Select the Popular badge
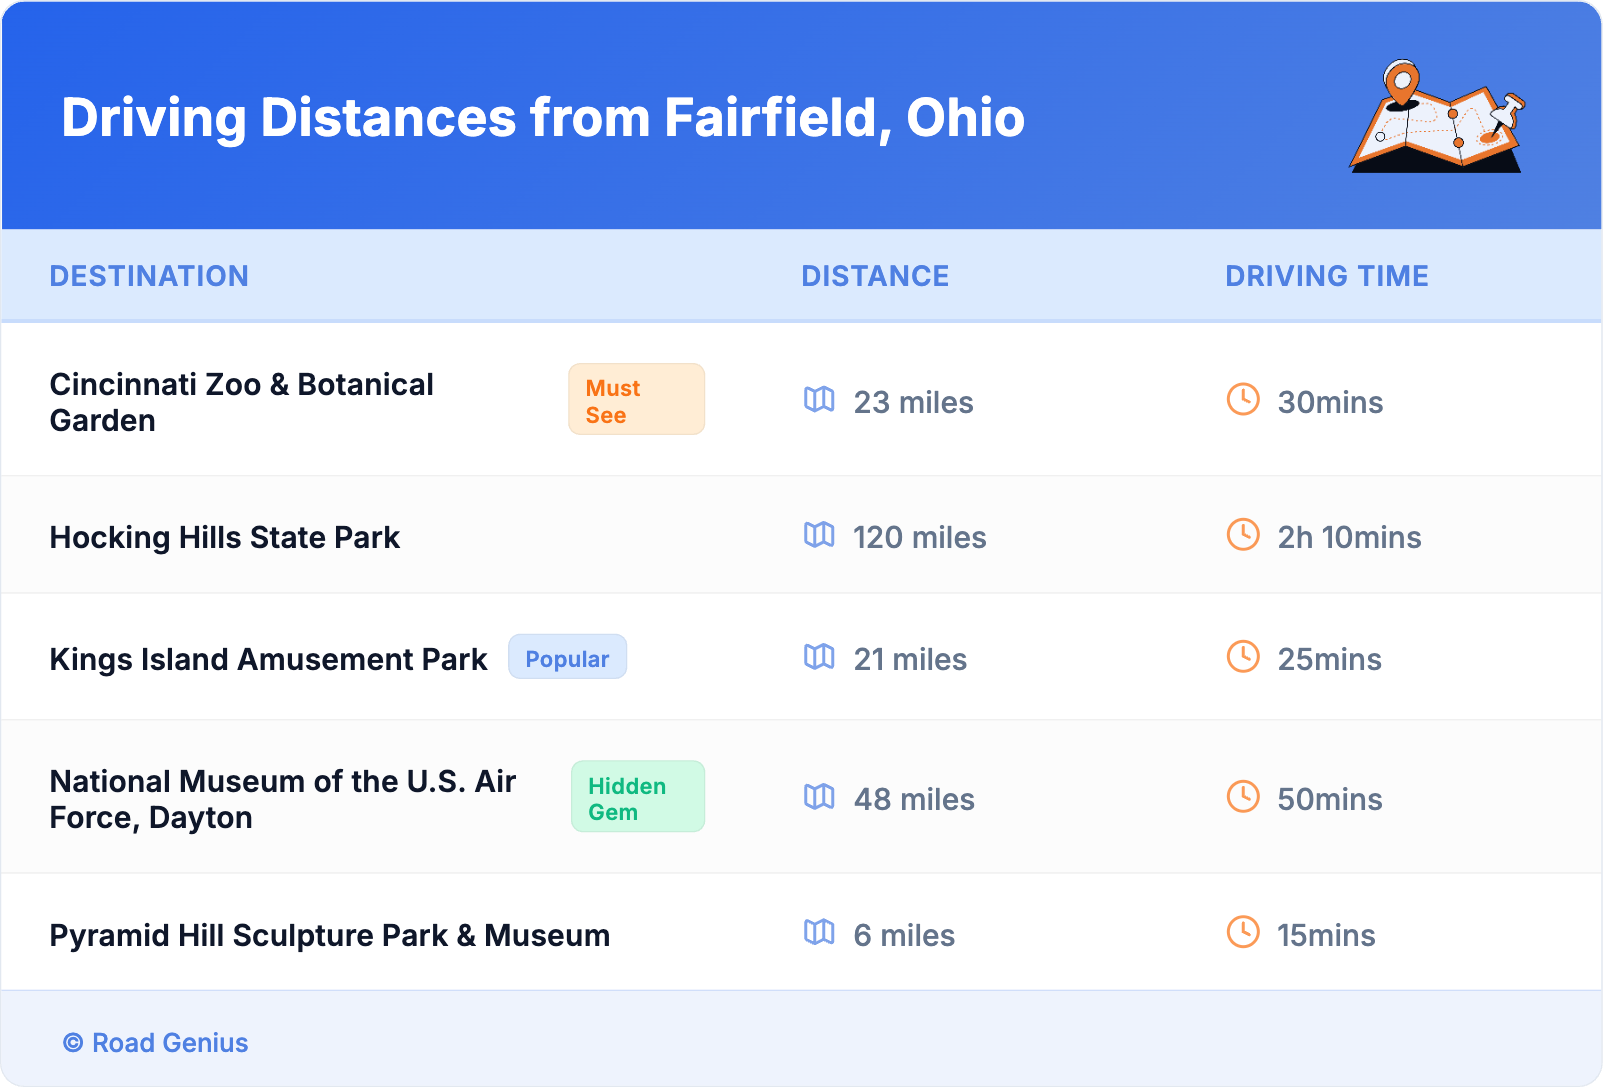The width and height of the screenshot is (1604, 1088). (x=567, y=658)
